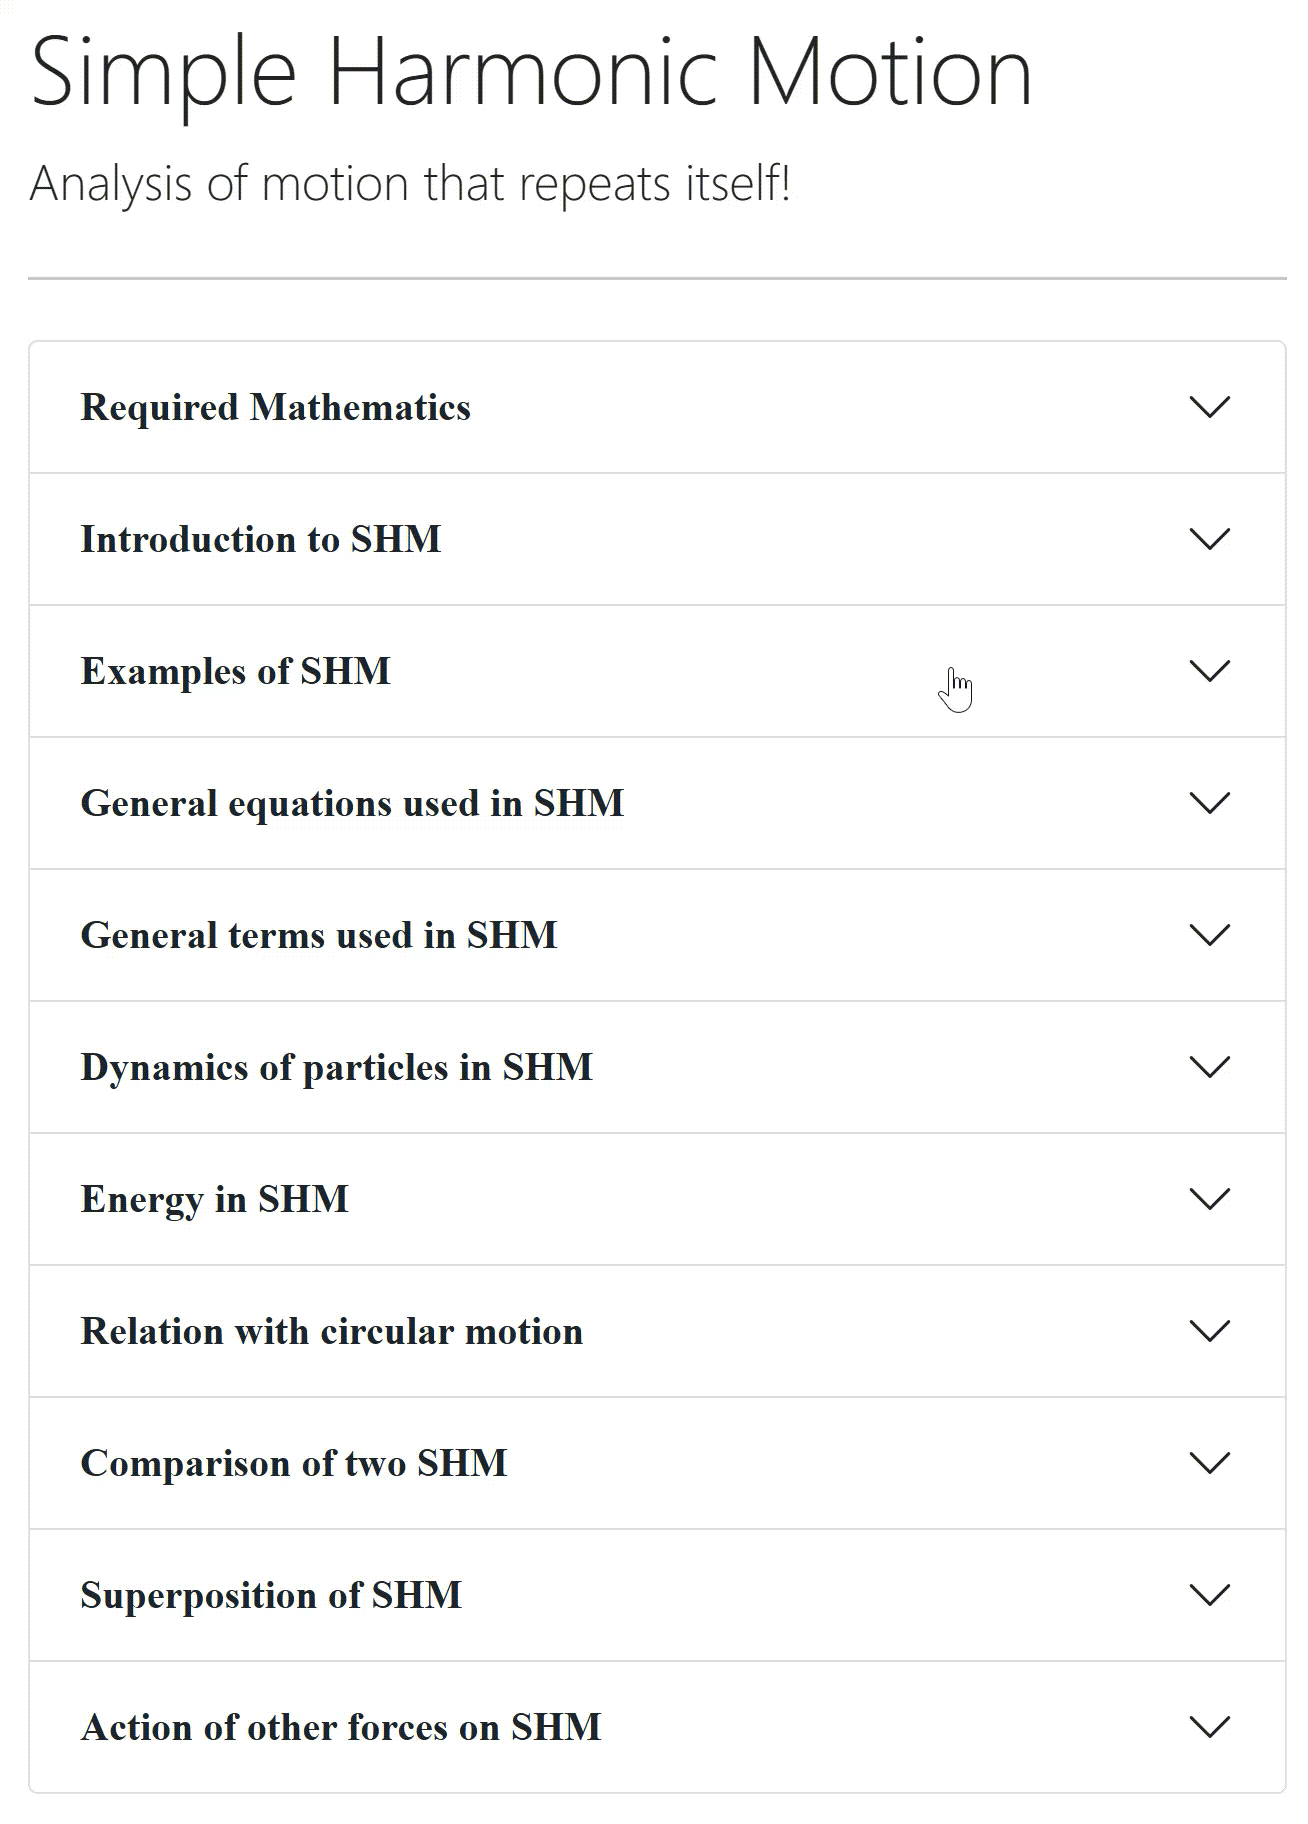
Task: Show General terms used in SHM content
Action: 318,936
